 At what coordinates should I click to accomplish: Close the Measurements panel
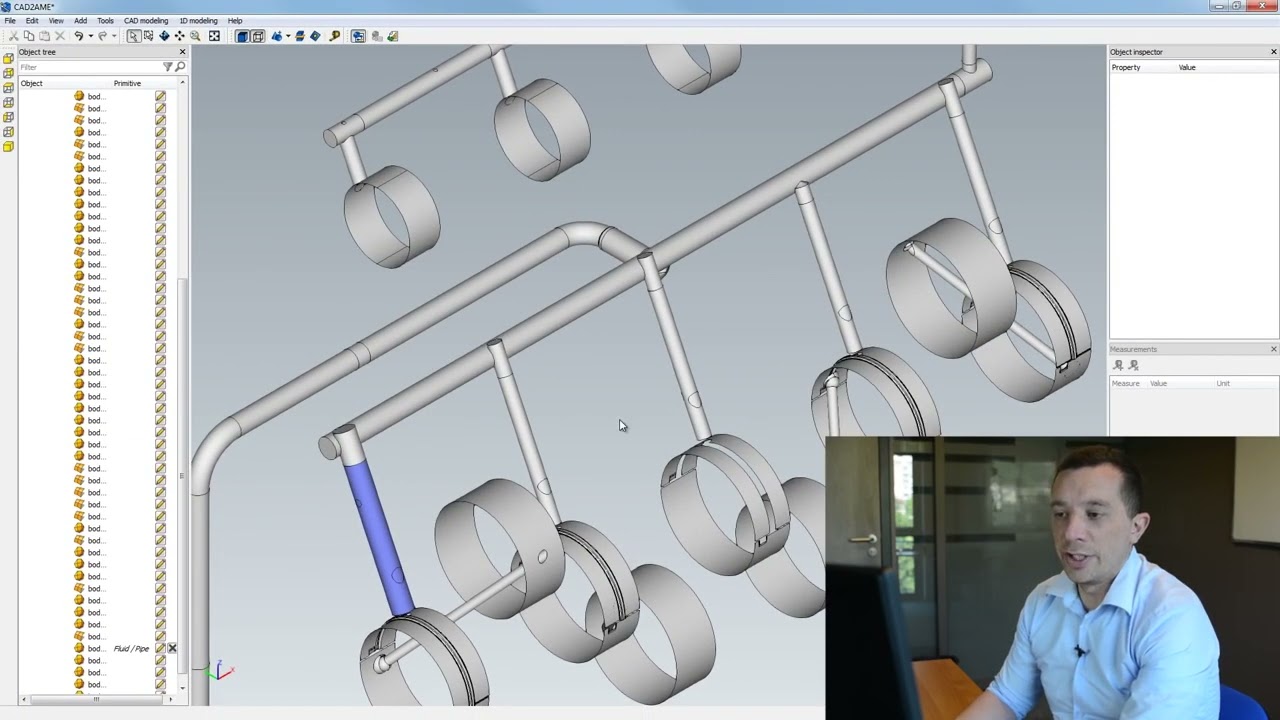1273,349
